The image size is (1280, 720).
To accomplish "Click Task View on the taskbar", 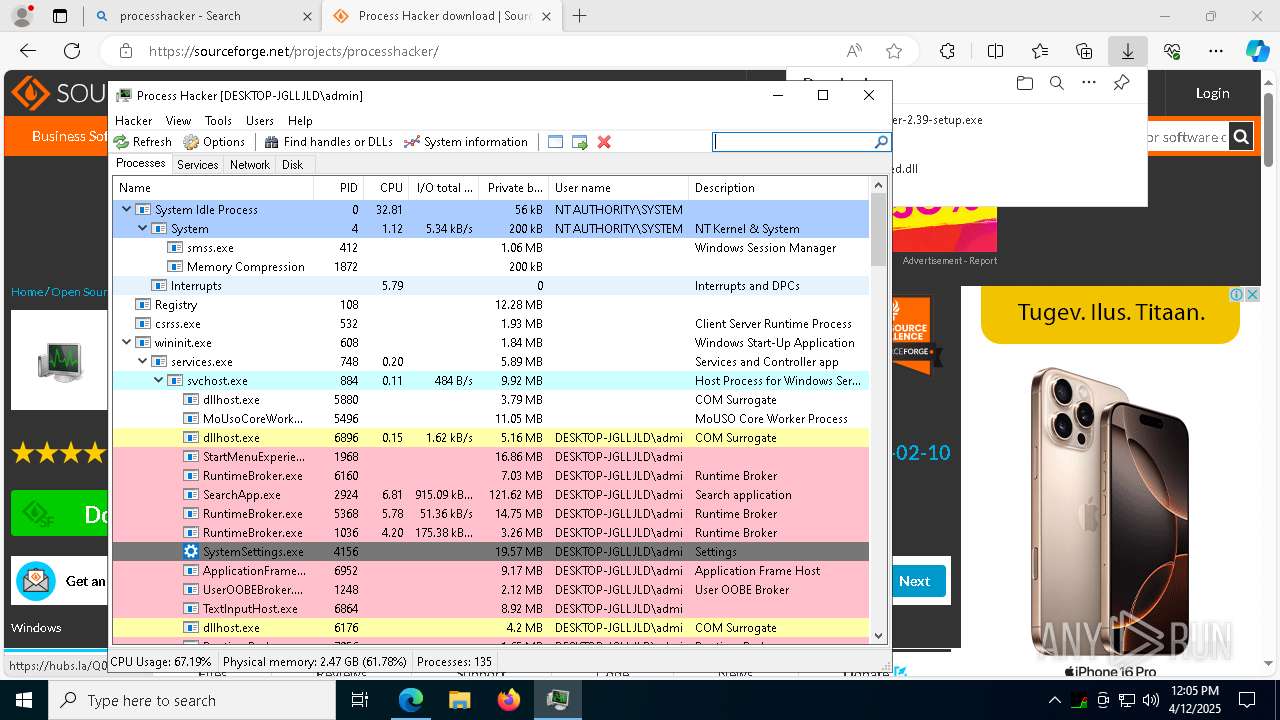I will (x=360, y=700).
